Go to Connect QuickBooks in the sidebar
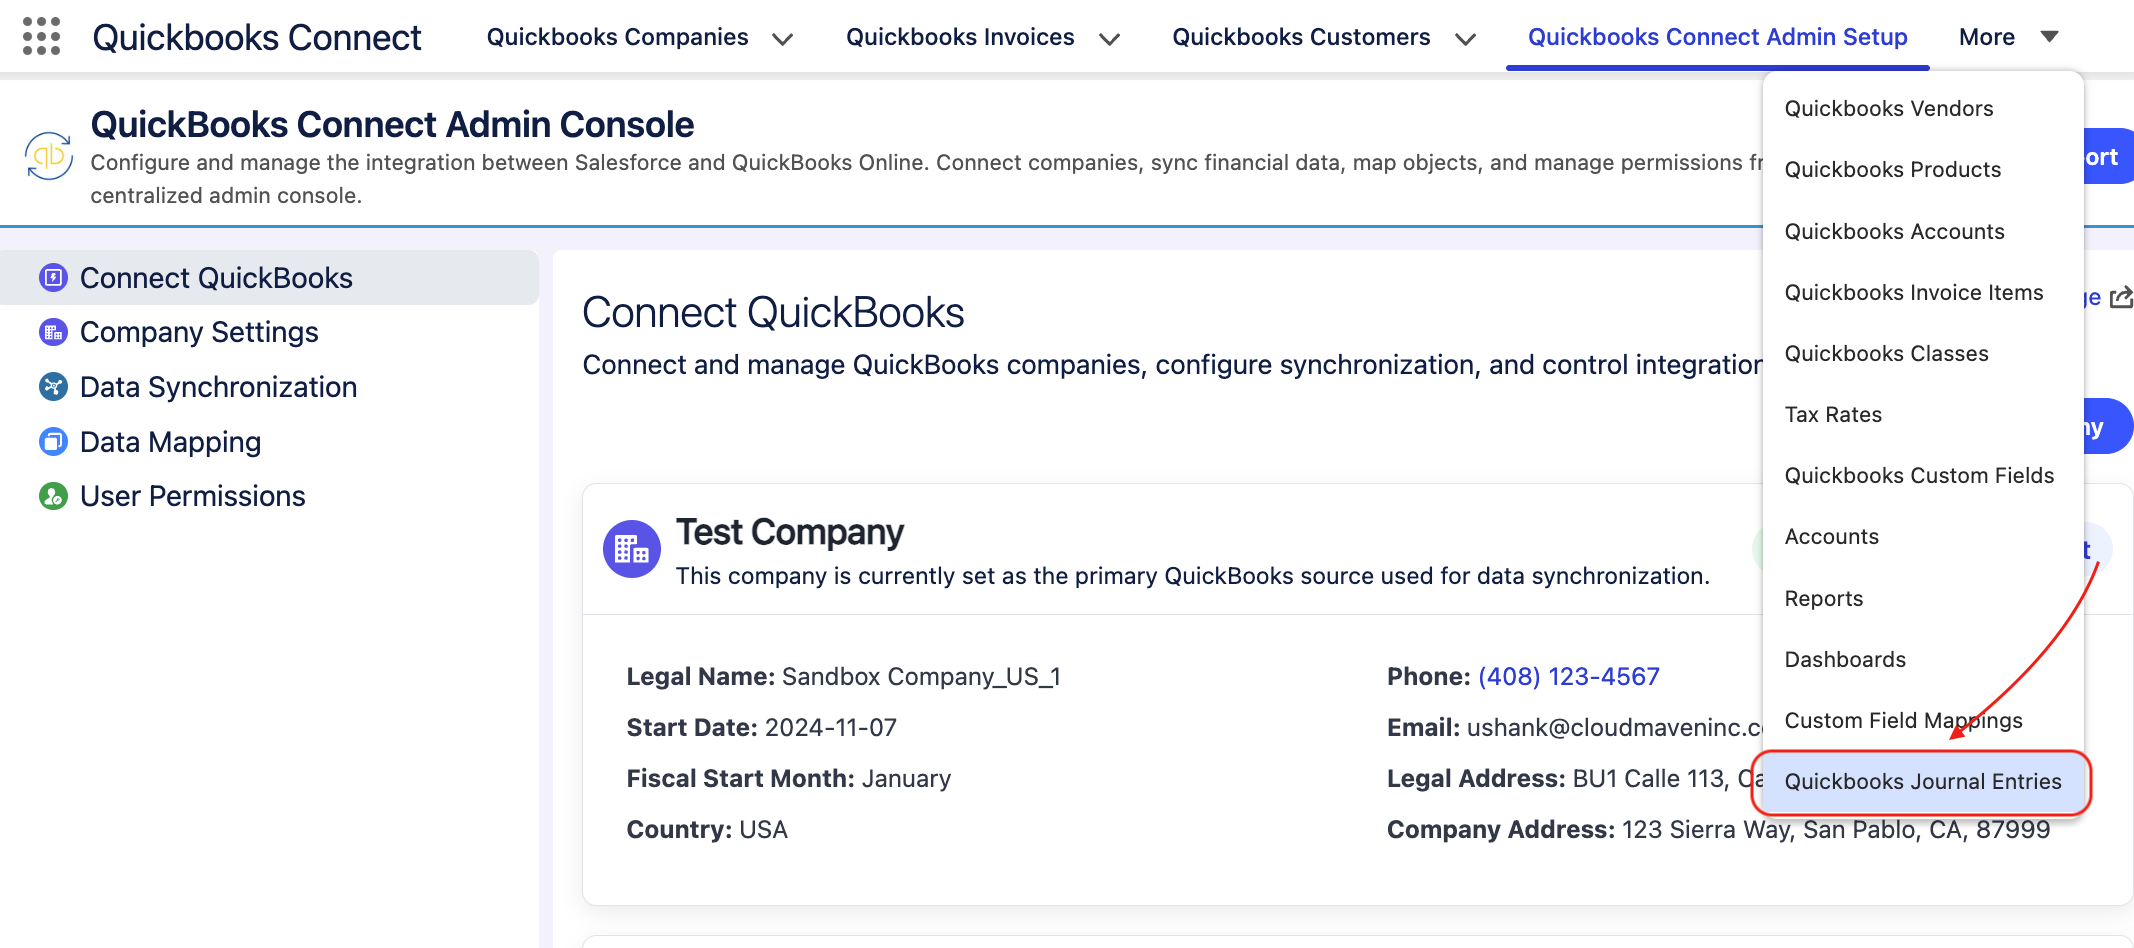 (x=269, y=277)
